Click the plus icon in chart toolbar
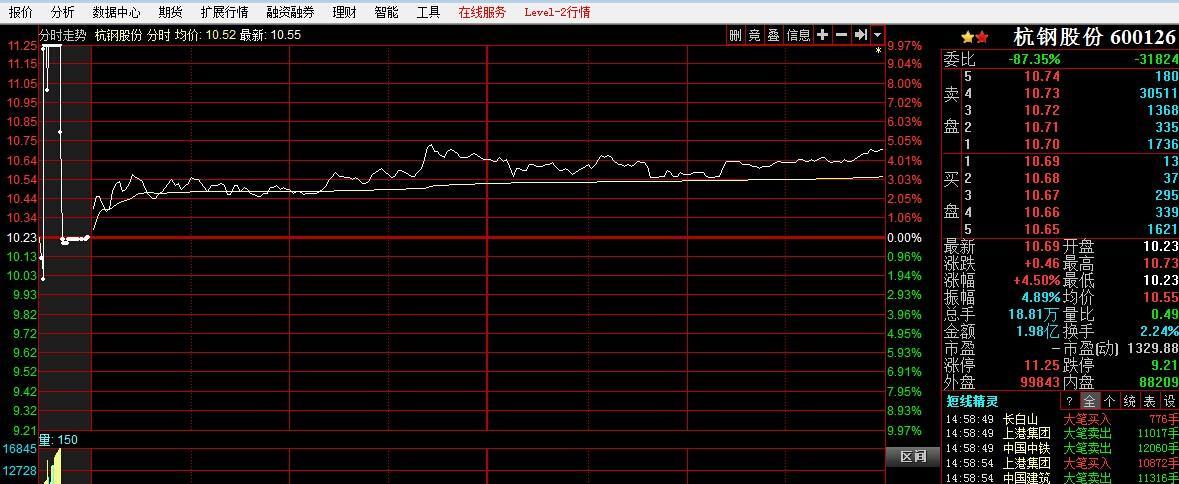 point(823,35)
